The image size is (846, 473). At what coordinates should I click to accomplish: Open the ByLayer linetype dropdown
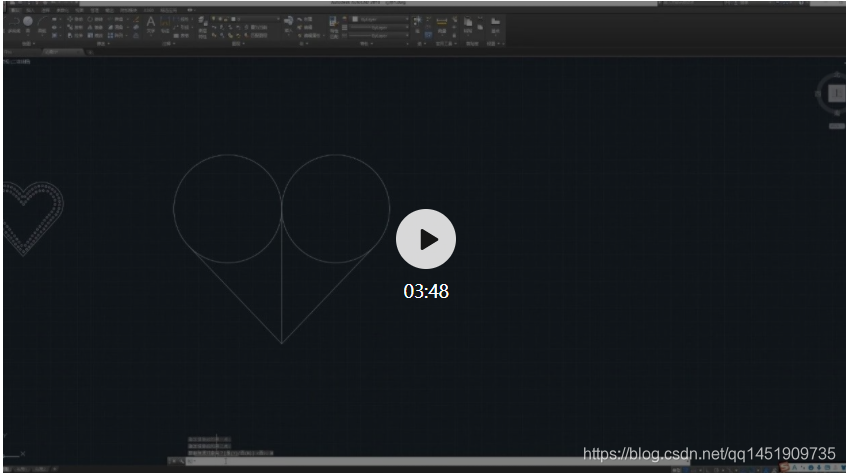tap(380, 35)
